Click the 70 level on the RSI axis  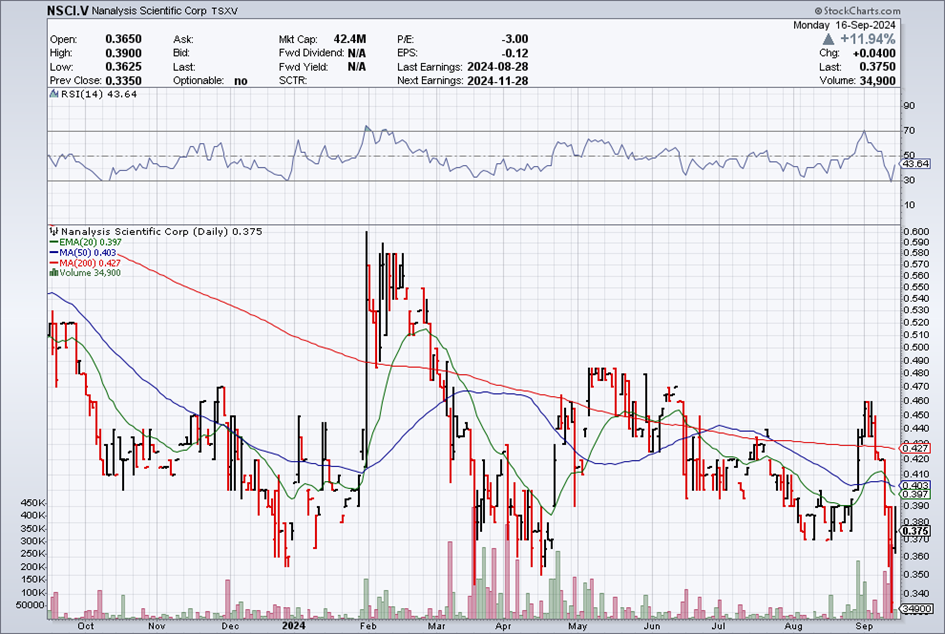pos(909,130)
